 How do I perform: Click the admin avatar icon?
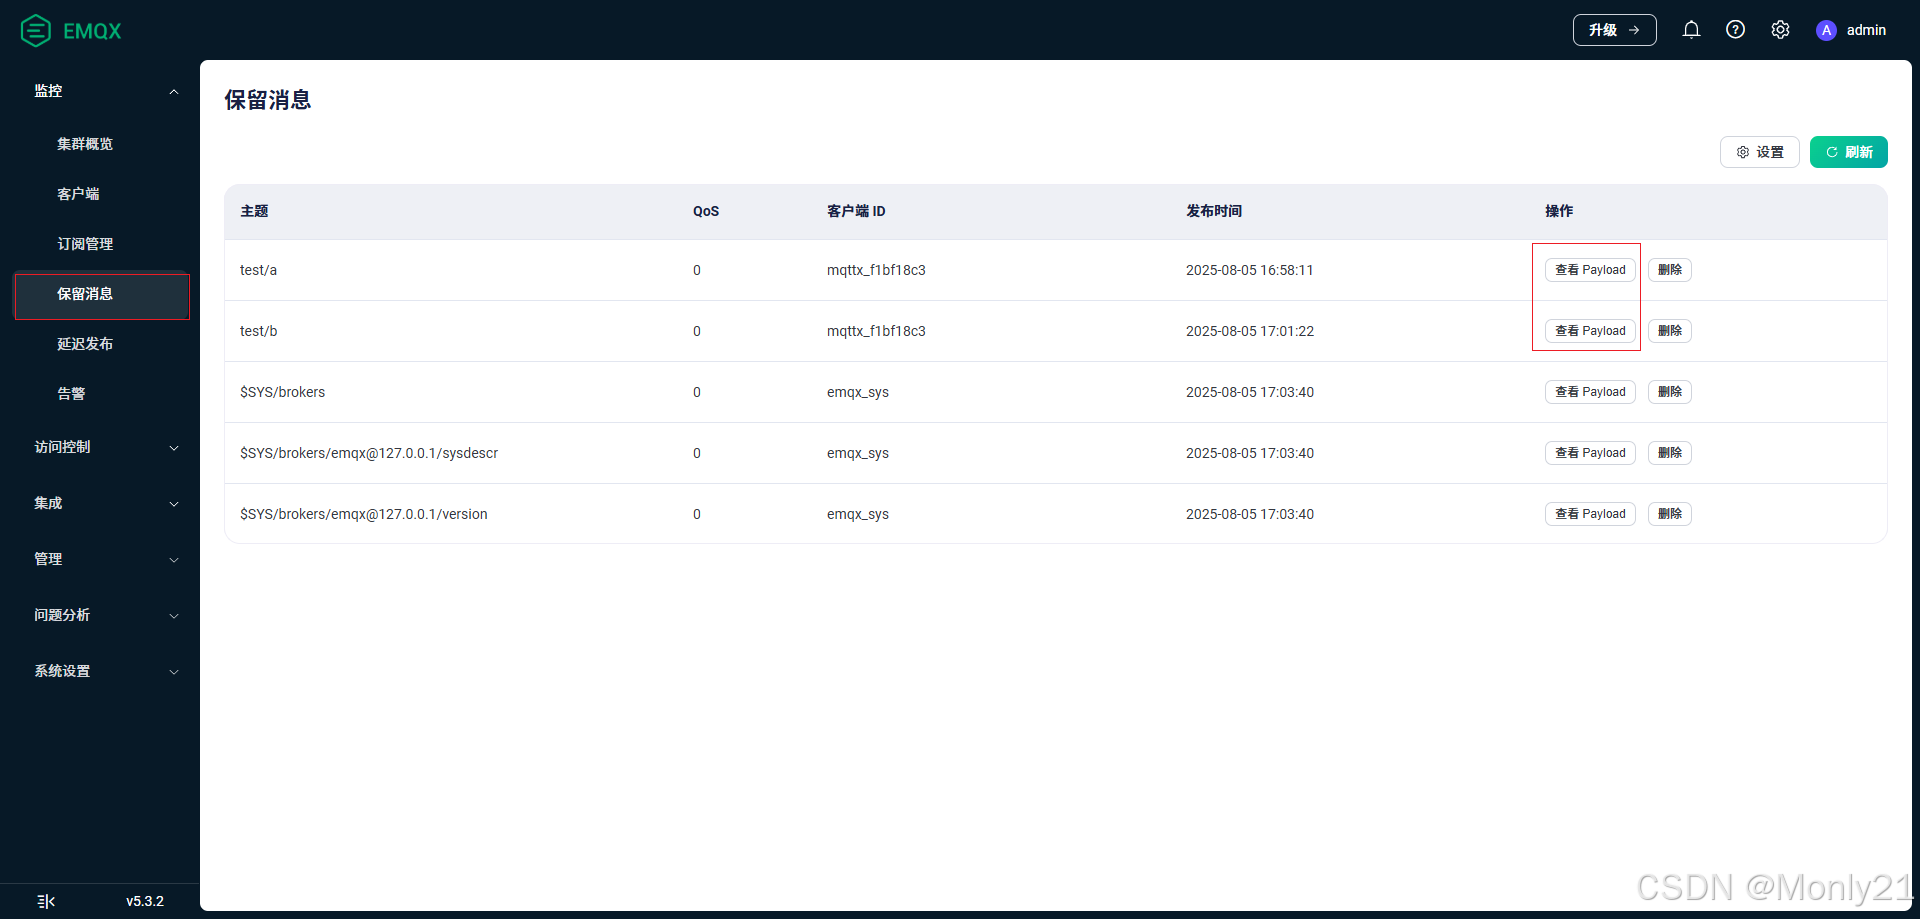pyautogui.click(x=1826, y=30)
